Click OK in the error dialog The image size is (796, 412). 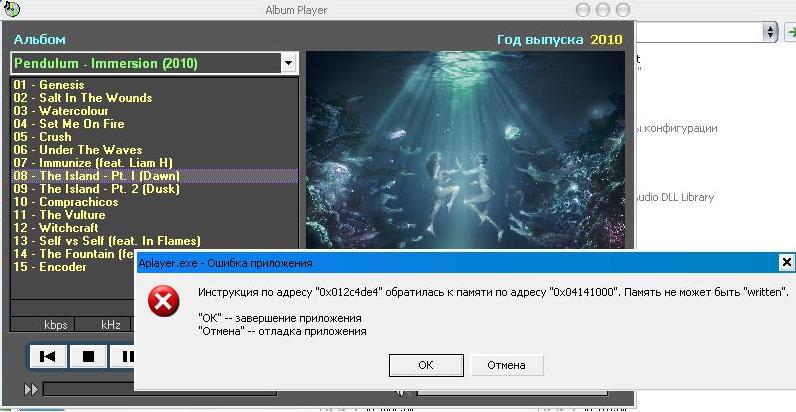pos(426,365)
